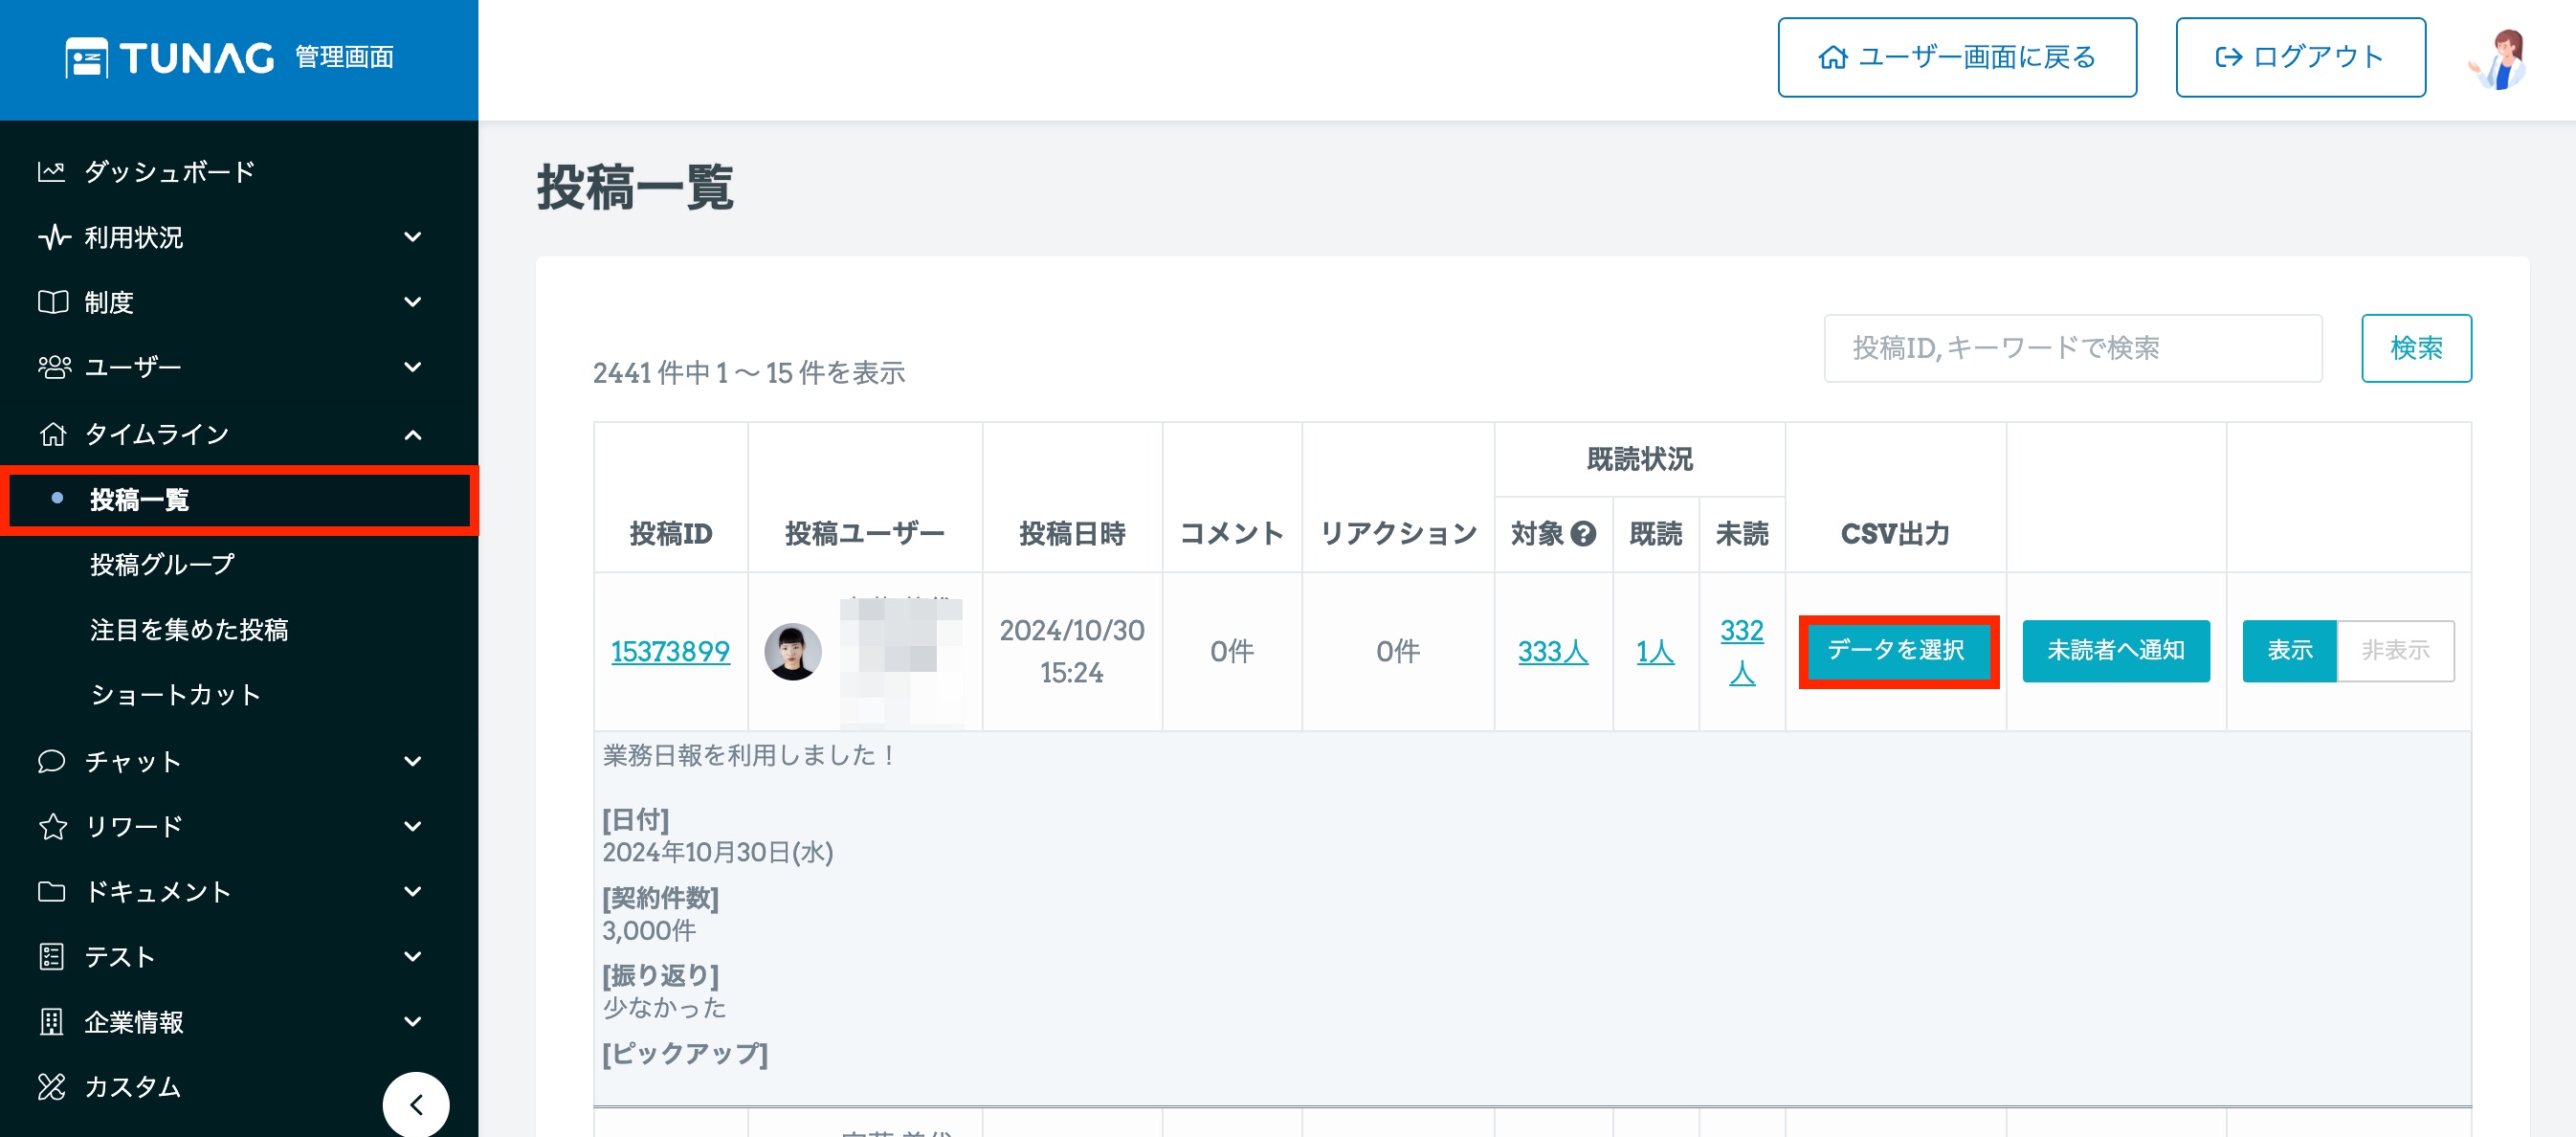
Task: Set post 15373899 to 表示
Action: (x=2289, y=651)
